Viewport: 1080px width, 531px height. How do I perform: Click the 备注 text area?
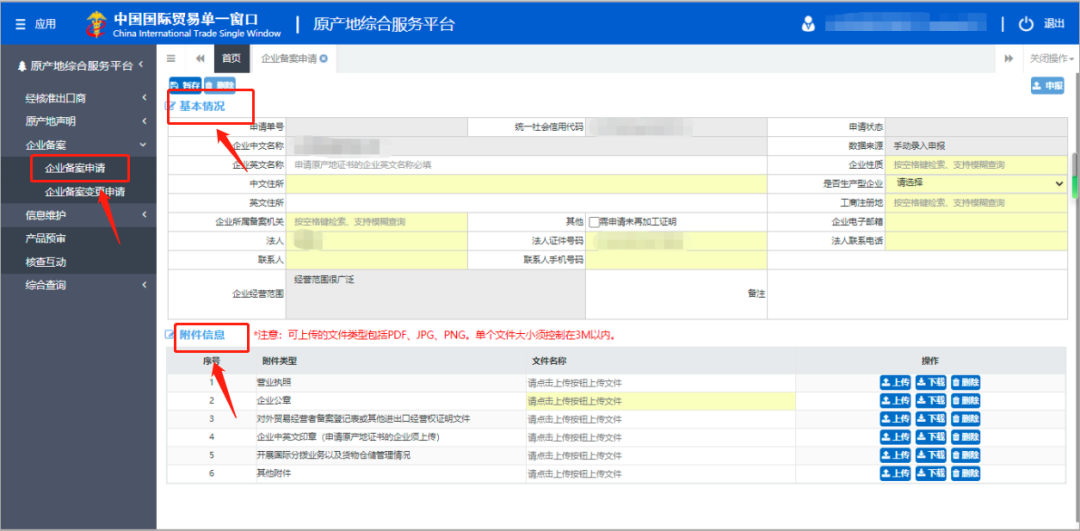(x=918, y=294)
